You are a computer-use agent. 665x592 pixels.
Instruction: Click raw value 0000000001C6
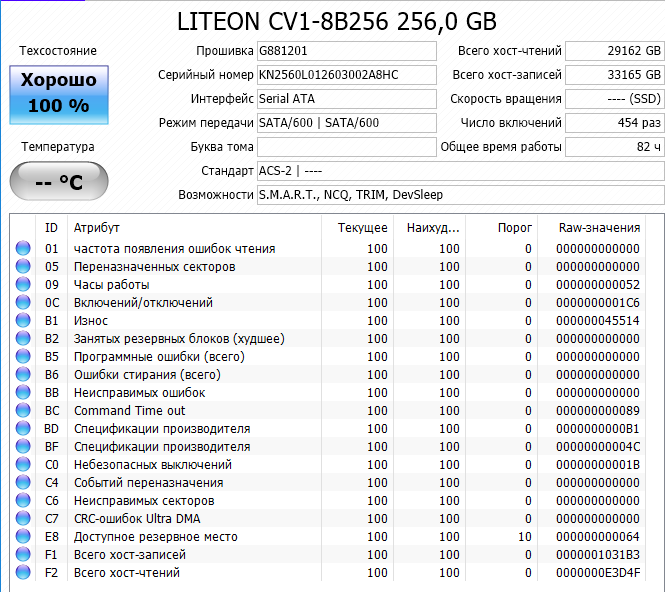[x=598, y=303]
